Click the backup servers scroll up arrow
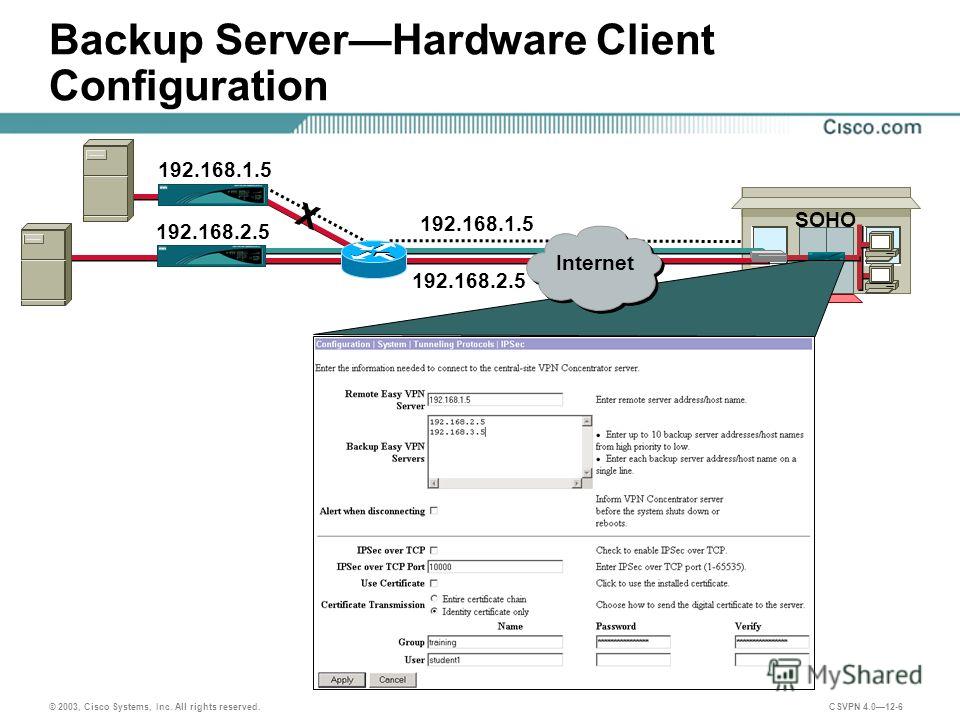This screenshot has height=720, width=960. point(587,421)
